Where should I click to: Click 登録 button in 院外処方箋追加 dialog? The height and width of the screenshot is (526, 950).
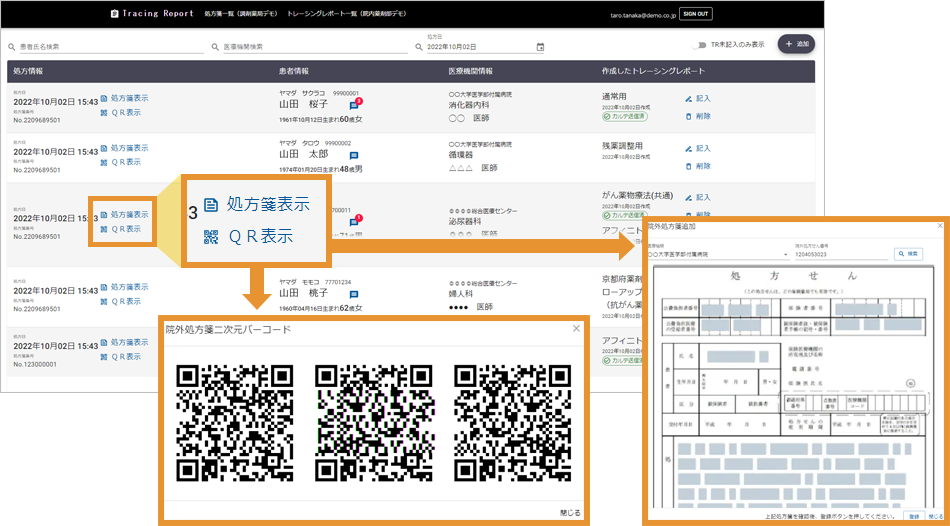914,516
